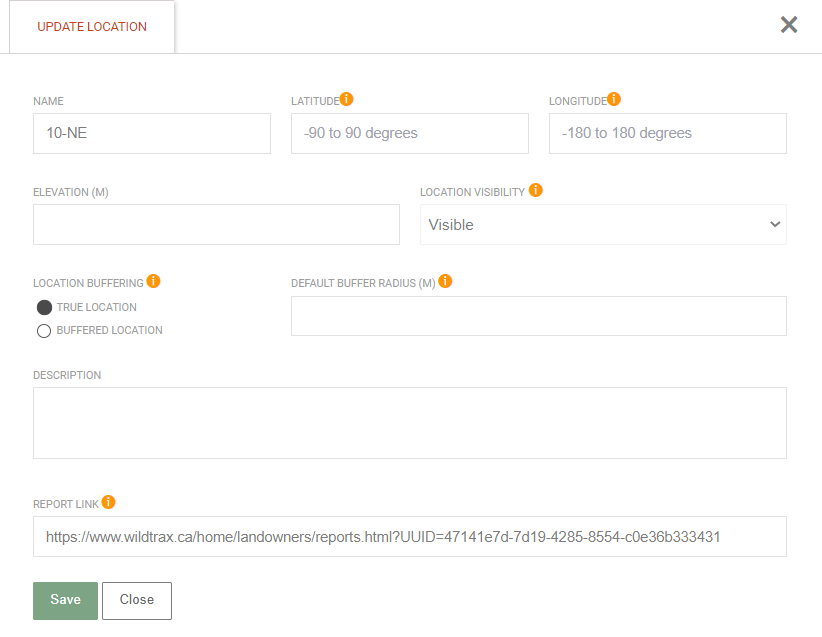The image size is (822, 637).
Task: Select the True Location radio button
Action: click(x=44, y=307)
